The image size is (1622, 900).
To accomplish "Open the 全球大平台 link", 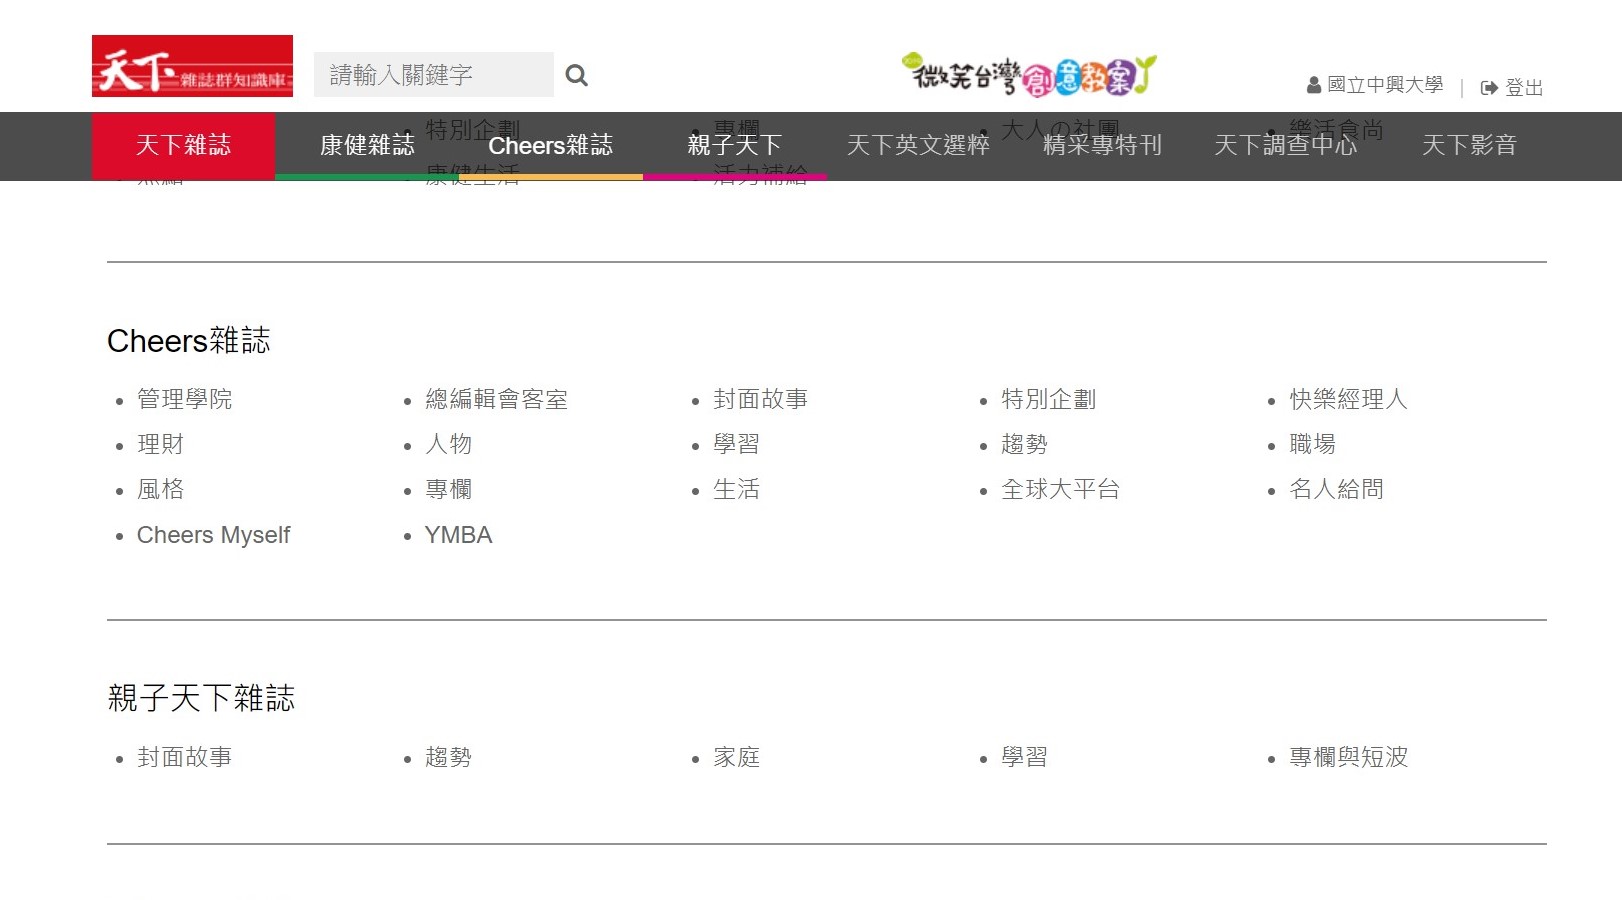I will tap(1060, 490).
